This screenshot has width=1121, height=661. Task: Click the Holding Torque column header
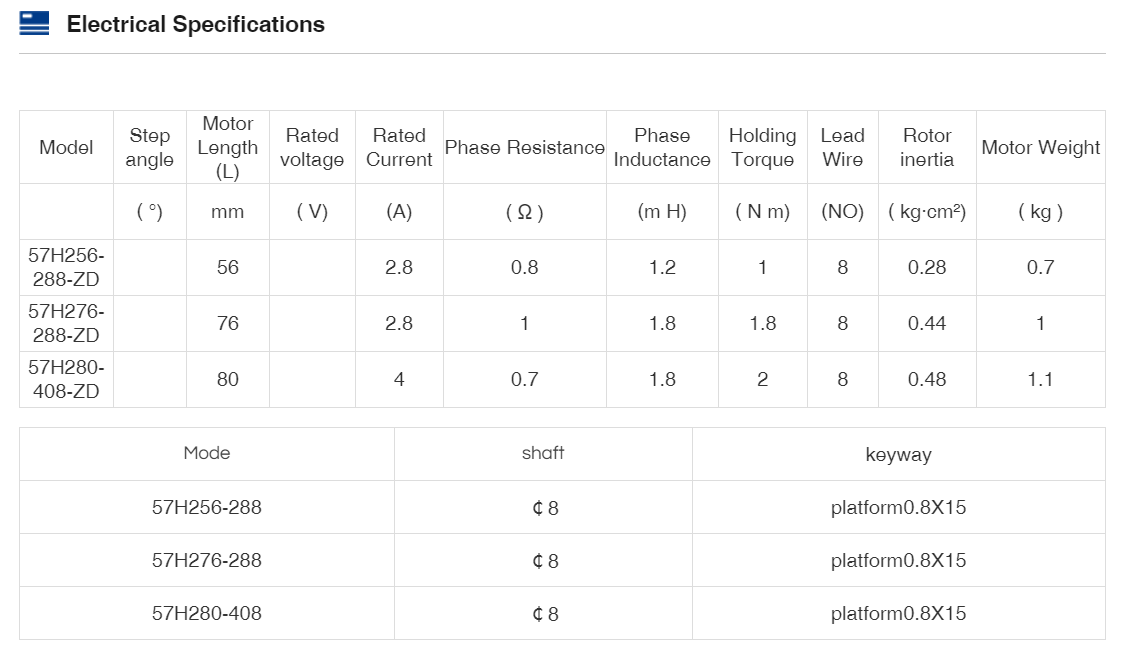762,148
